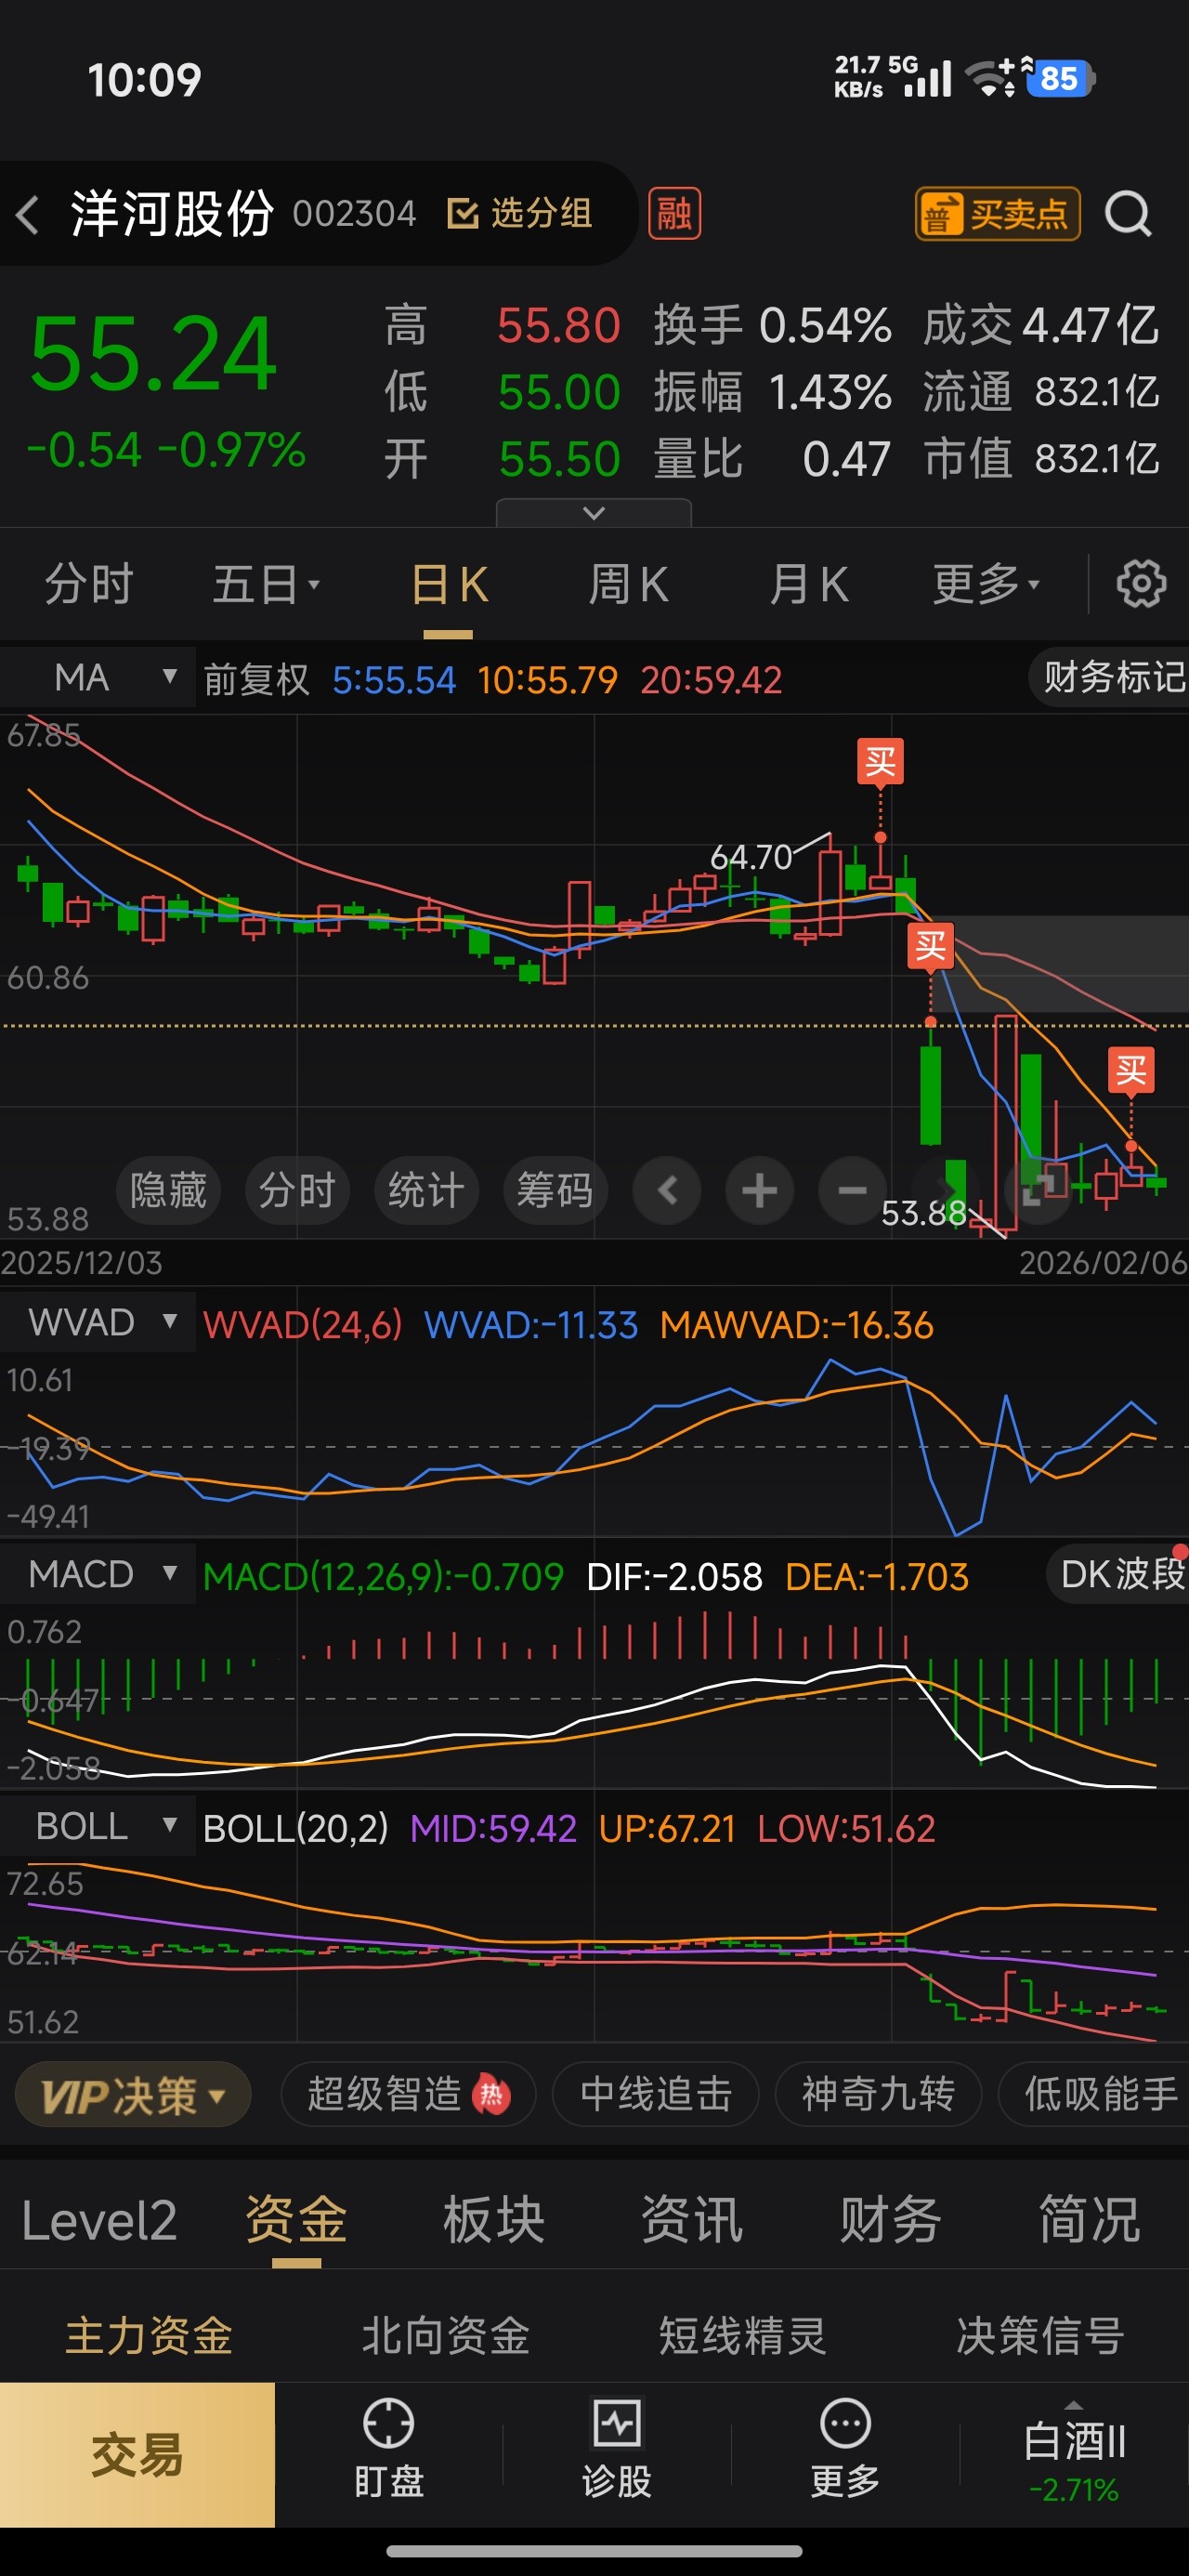
Task: Tap the 64.70 high price label
Action: point(750,857)
